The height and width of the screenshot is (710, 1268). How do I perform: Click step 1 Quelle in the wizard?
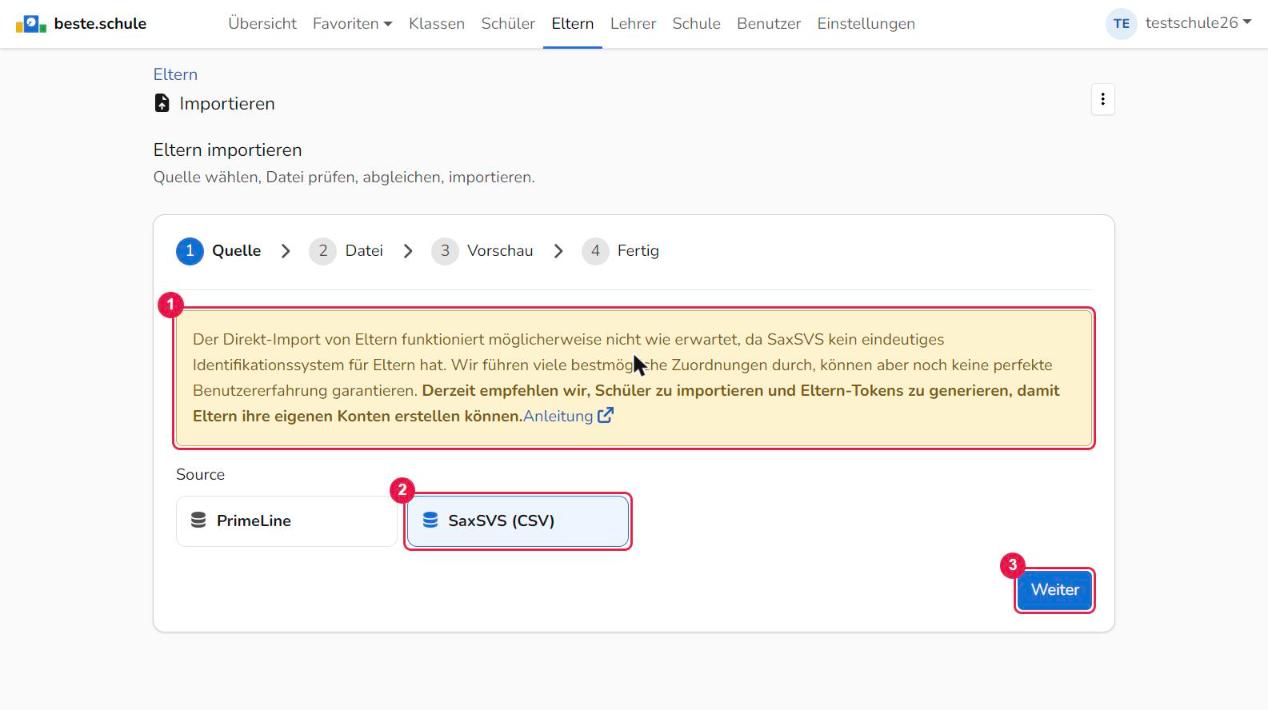pos(219,251)
